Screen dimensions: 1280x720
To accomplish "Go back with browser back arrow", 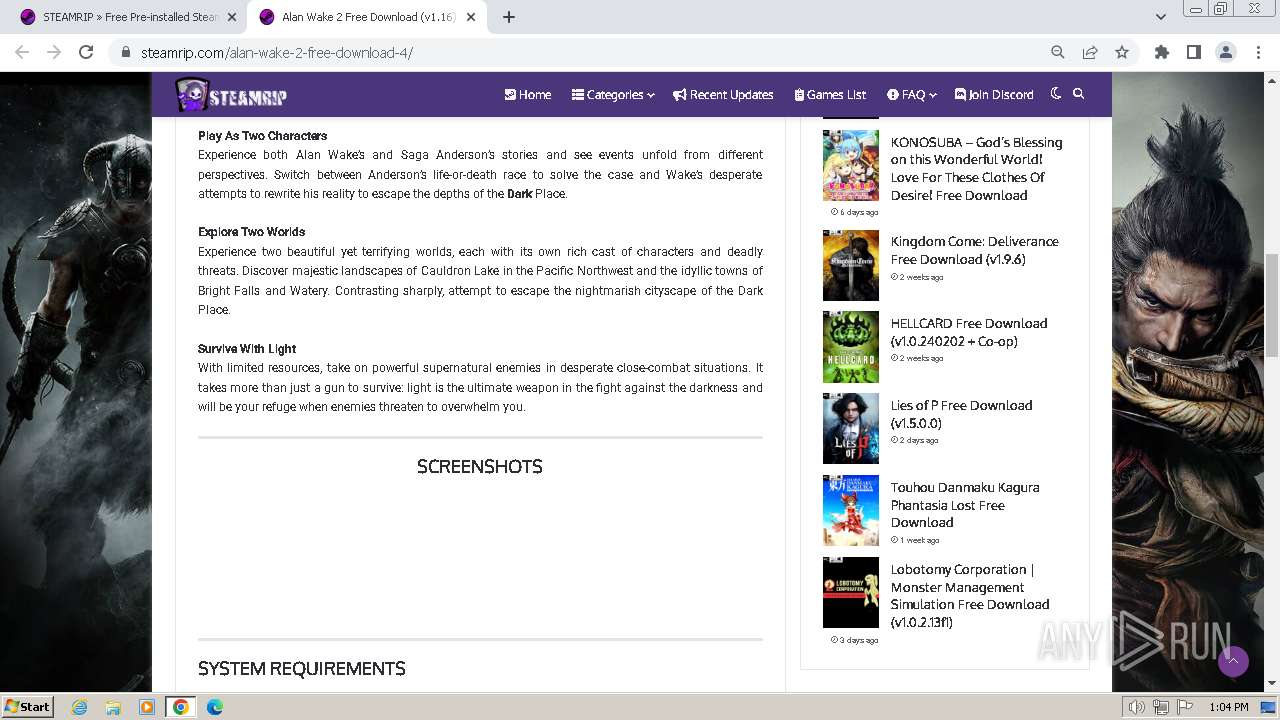I will click(22, 52).
